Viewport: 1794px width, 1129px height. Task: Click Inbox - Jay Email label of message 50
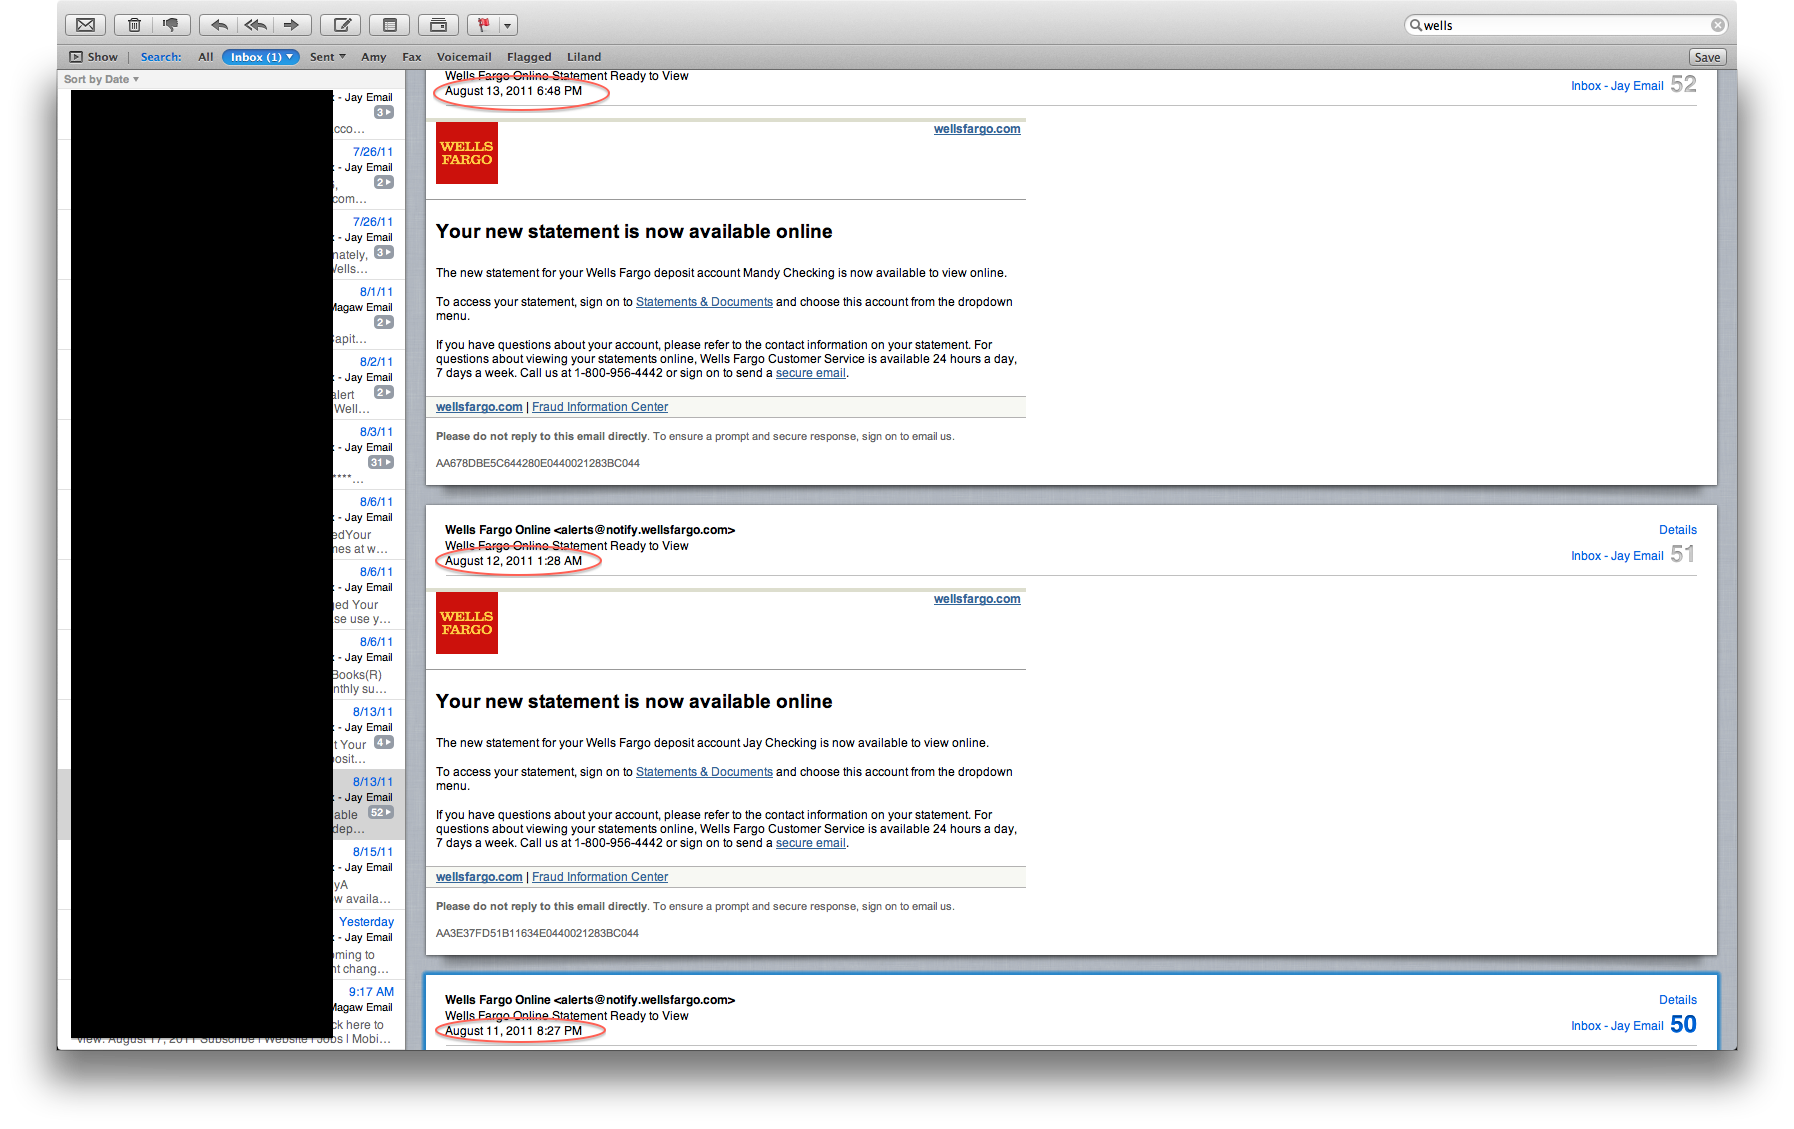click(x=1617, y=1026)
